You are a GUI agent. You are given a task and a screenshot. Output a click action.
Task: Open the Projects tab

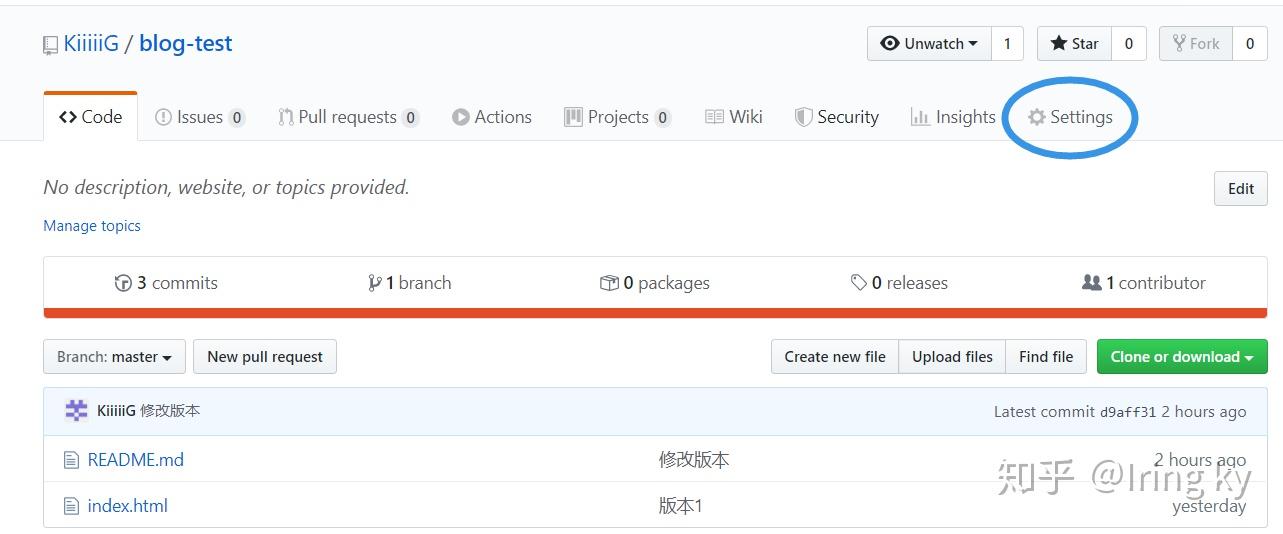617,117
